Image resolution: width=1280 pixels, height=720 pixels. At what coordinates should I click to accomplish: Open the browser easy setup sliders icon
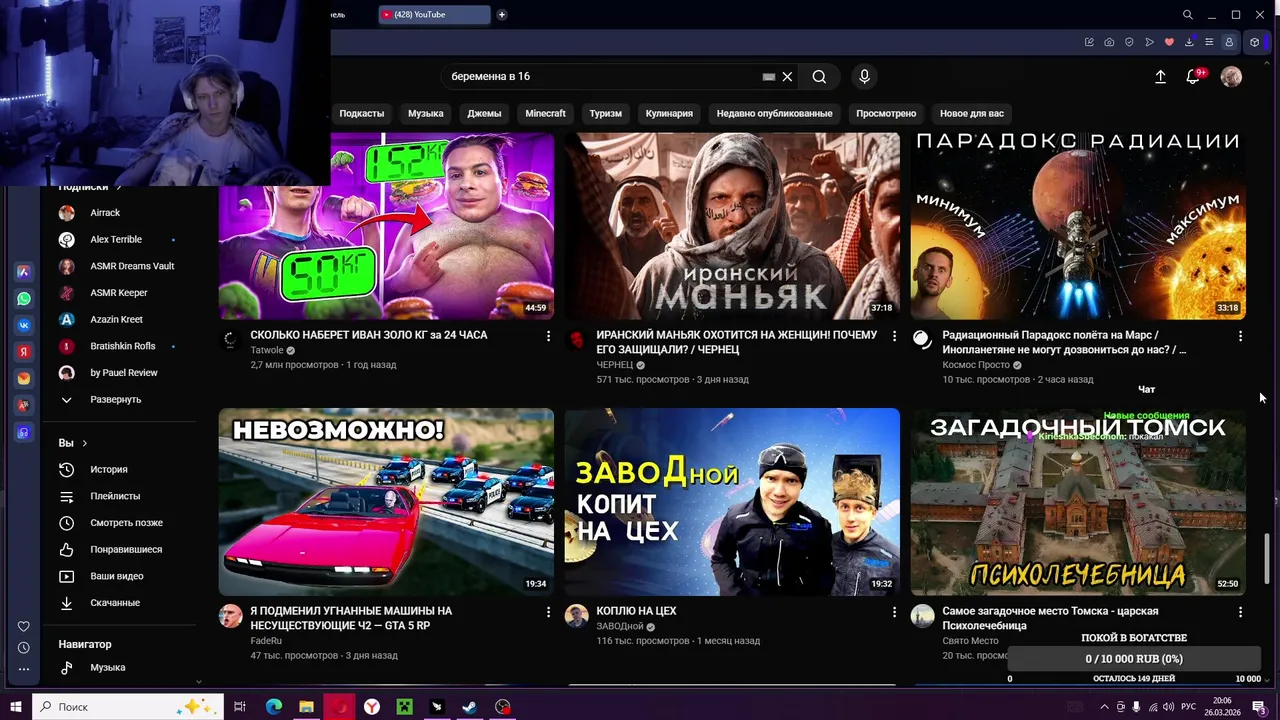click(1209, 42)
